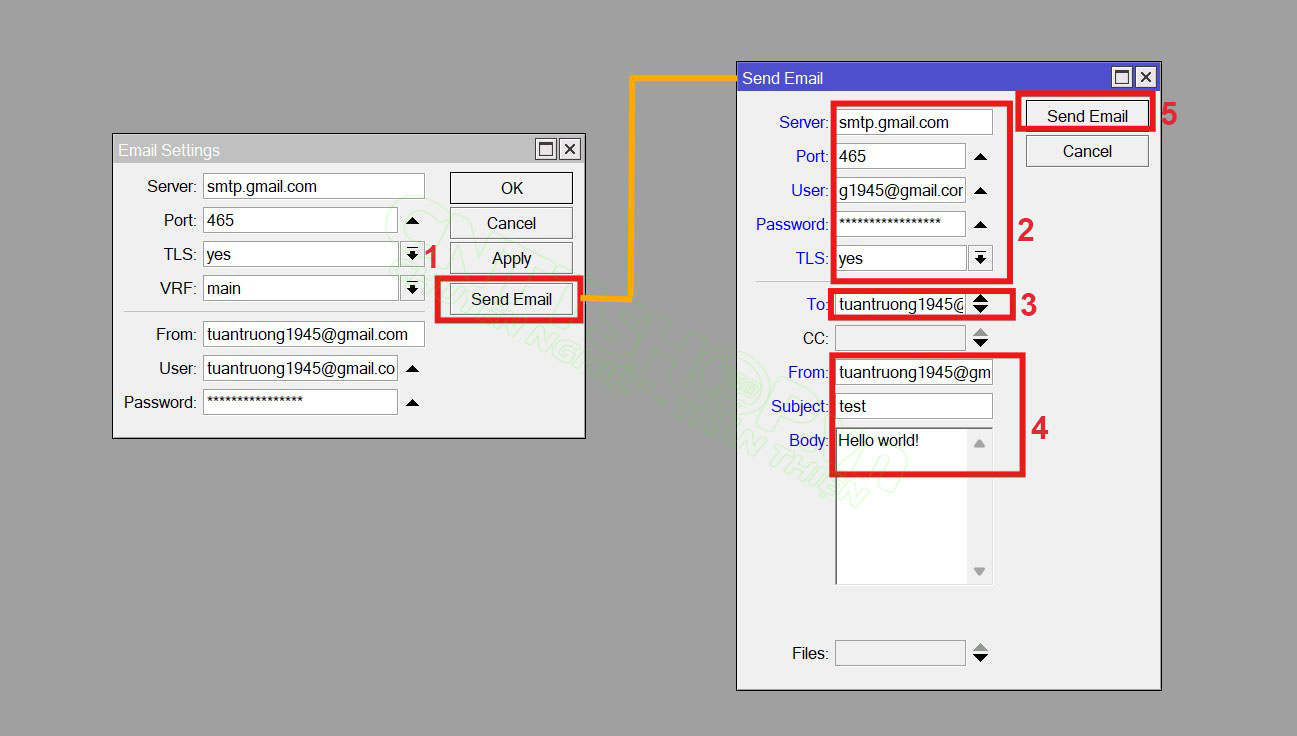Click Apply in the Email Settings dialog
1297x736 pixels.
click(x=511, y=258)
